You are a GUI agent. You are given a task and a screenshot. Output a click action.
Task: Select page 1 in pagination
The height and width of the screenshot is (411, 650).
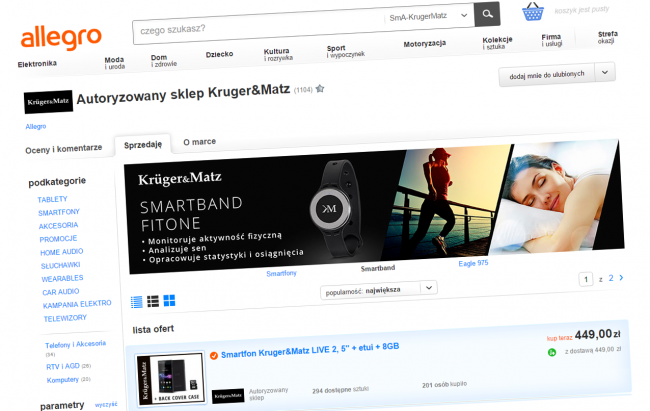586,280
